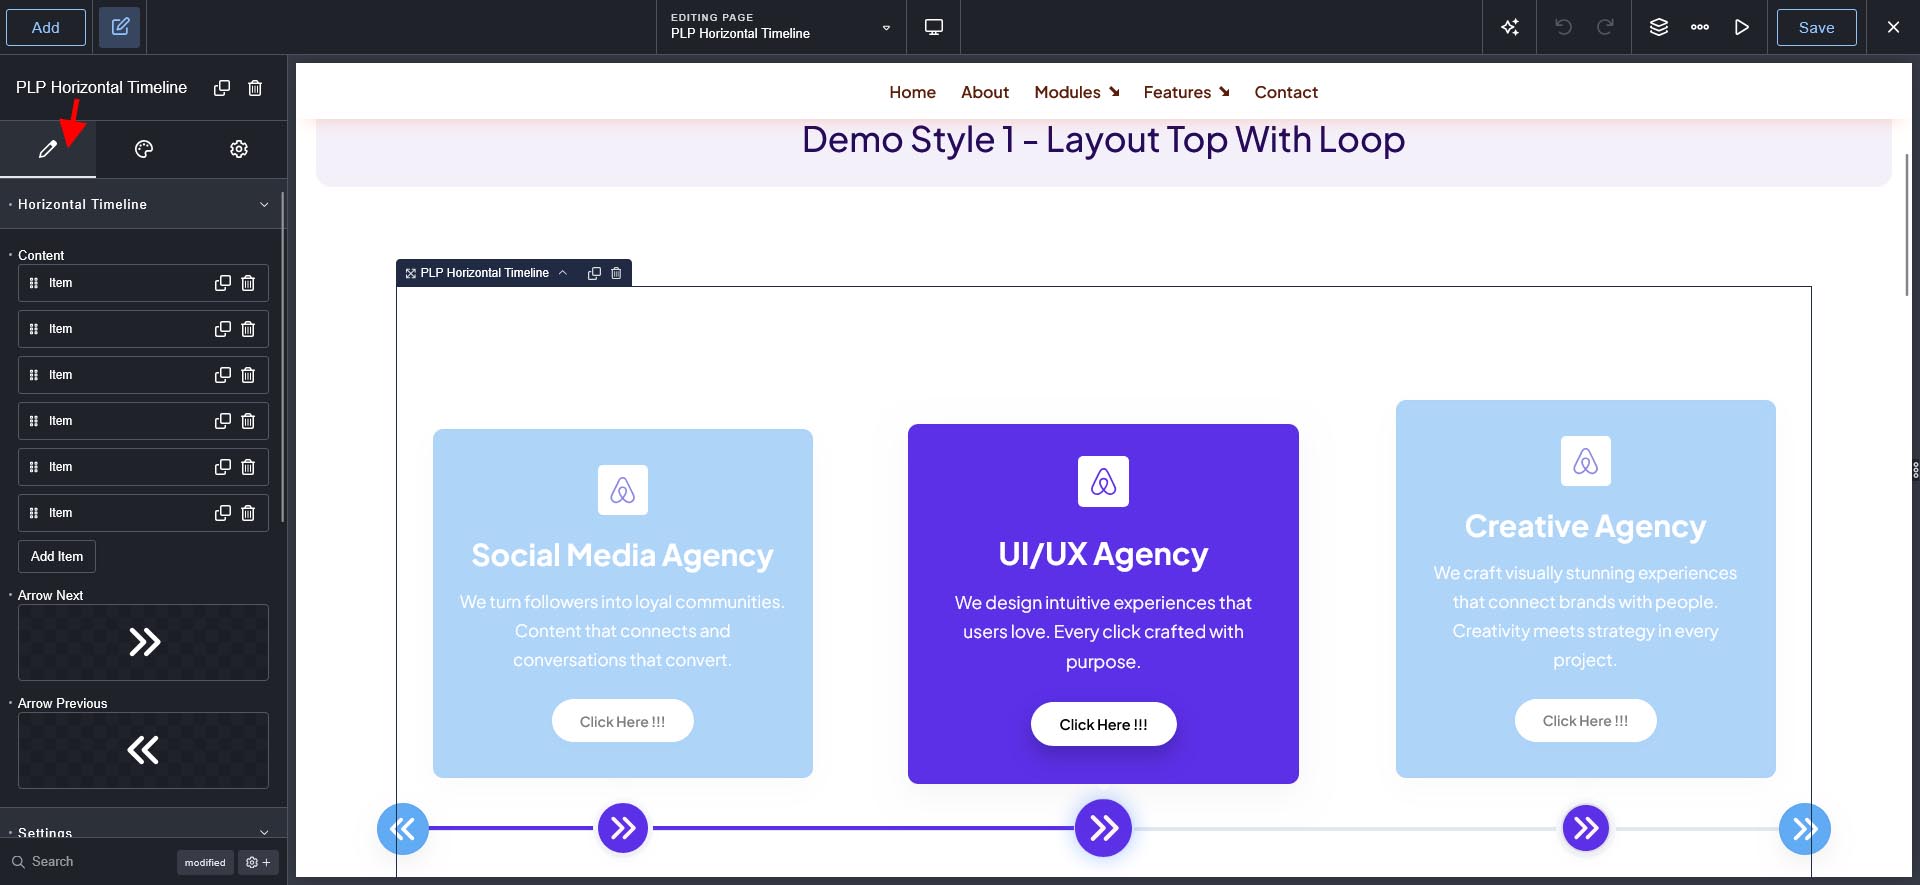This screenshot has width=1920, height=885.
Task: Click the Undo arrow icon
Action: click(1563, 27)
